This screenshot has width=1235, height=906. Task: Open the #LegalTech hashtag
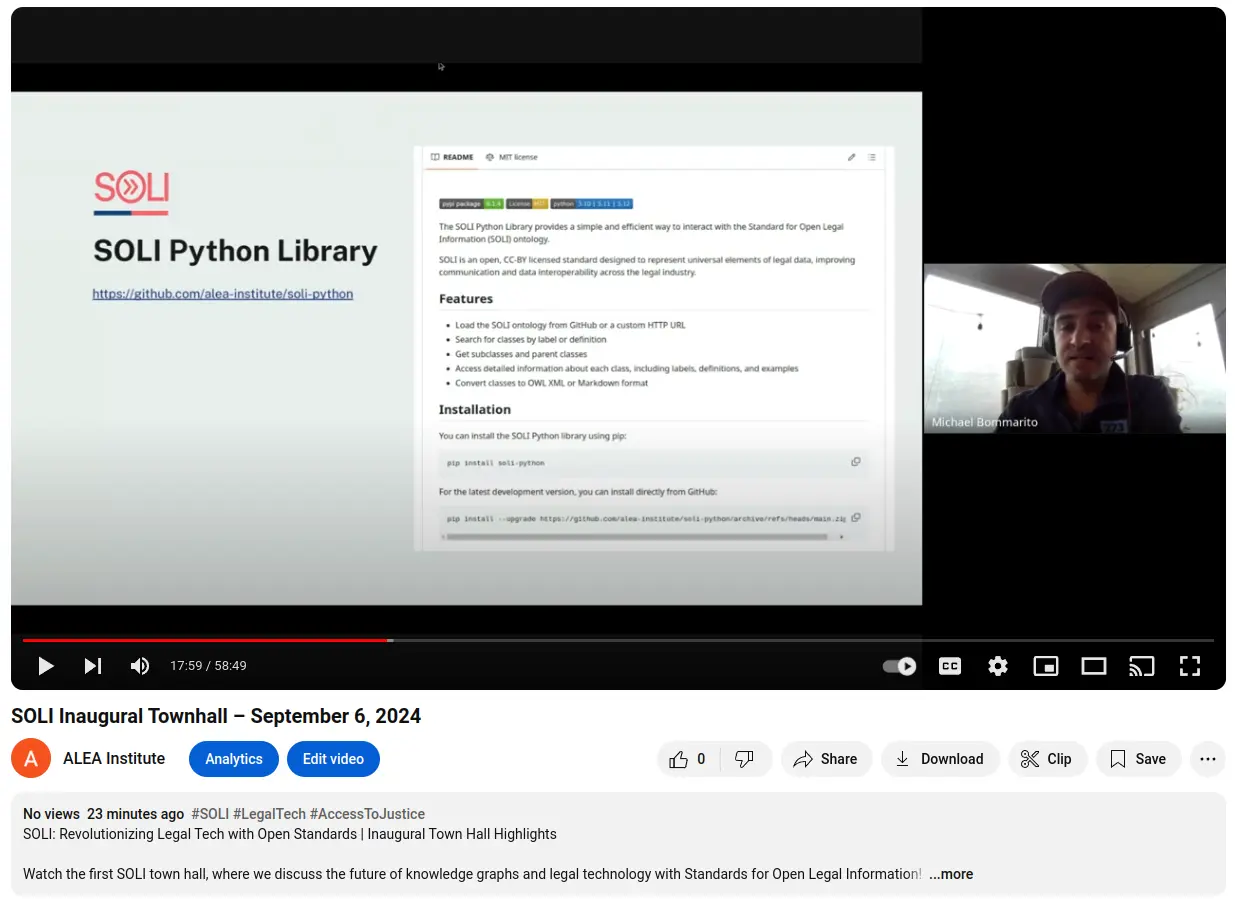click(x=269, y=814)
